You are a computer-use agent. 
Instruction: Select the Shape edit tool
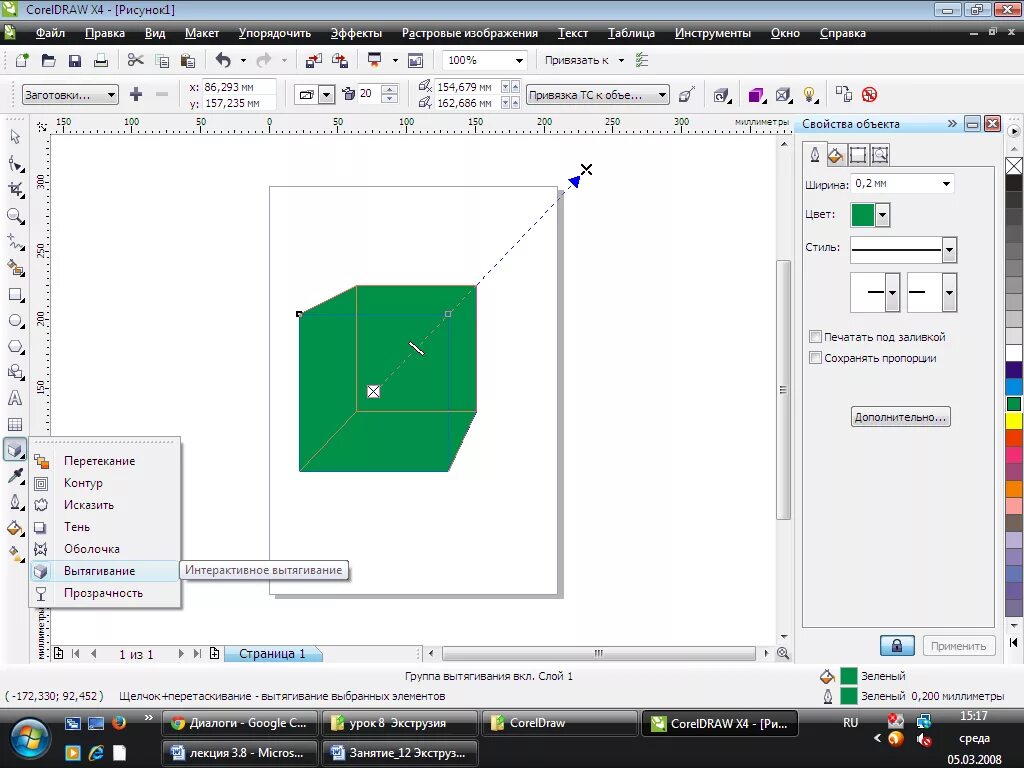(x=15, y=163)
